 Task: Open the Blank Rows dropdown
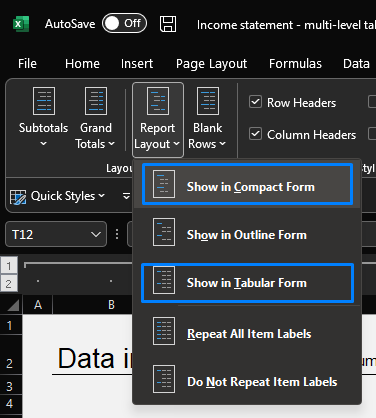click(207, 118)
